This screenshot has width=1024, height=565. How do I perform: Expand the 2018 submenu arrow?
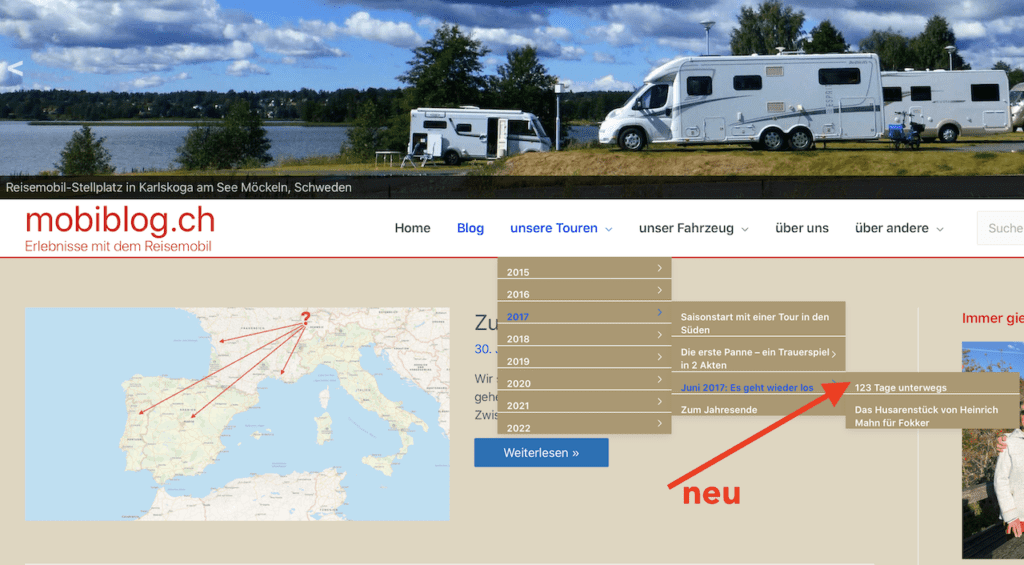[x=659, y=335]
